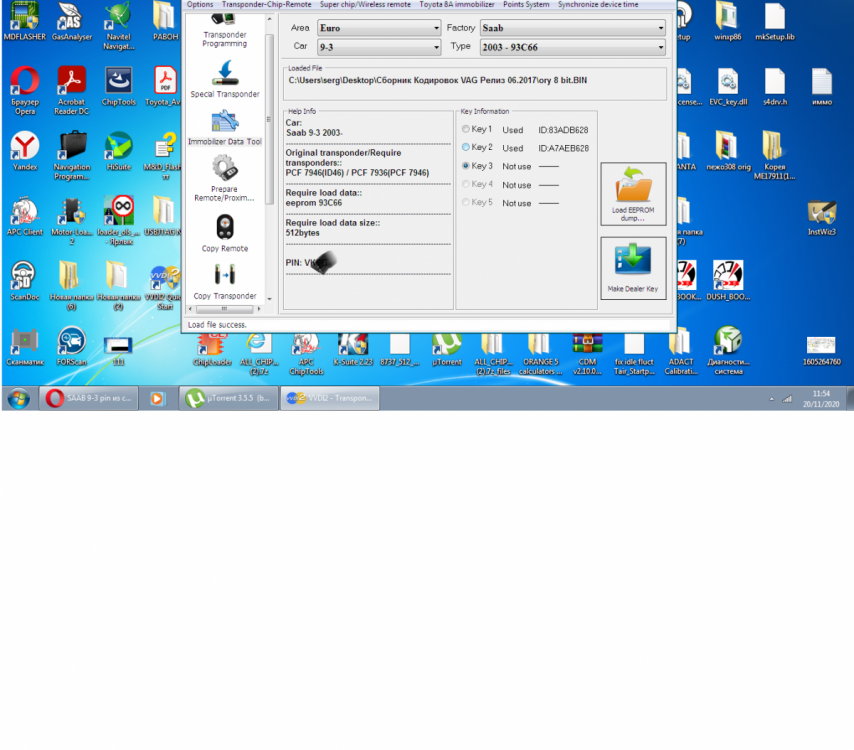
Task: Open DUSH_BOO desktop icon
Action: point(728,281)
